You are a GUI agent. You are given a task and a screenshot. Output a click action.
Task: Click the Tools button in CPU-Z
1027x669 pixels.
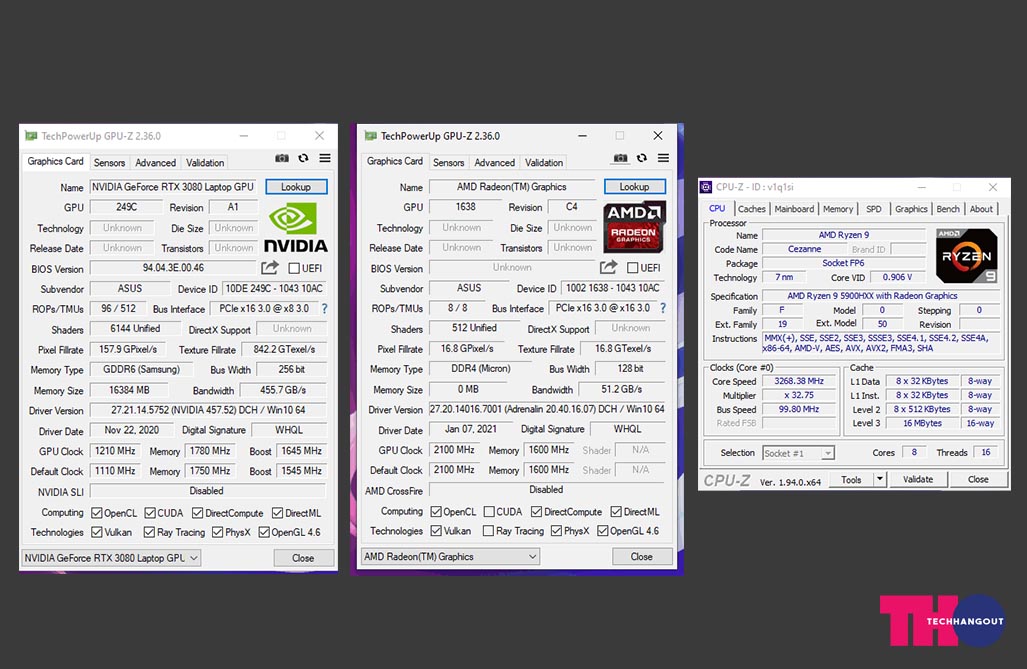pos(851,479)
